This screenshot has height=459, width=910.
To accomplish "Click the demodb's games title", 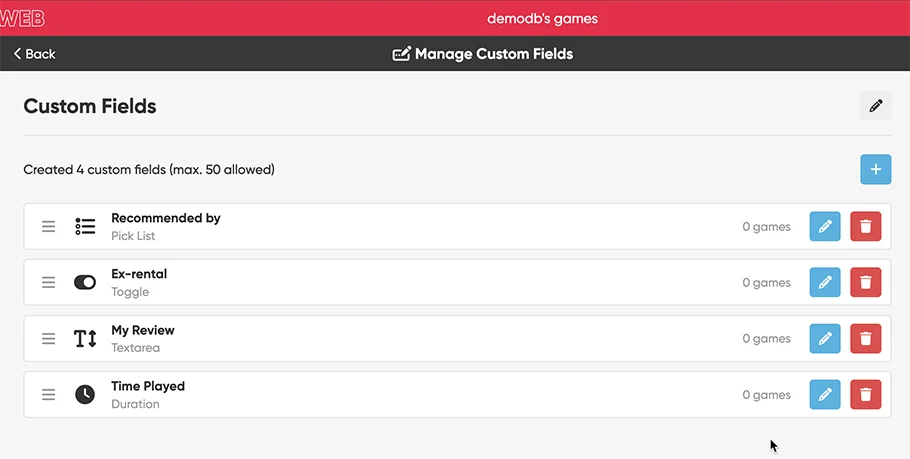I will tap(542, 18).
